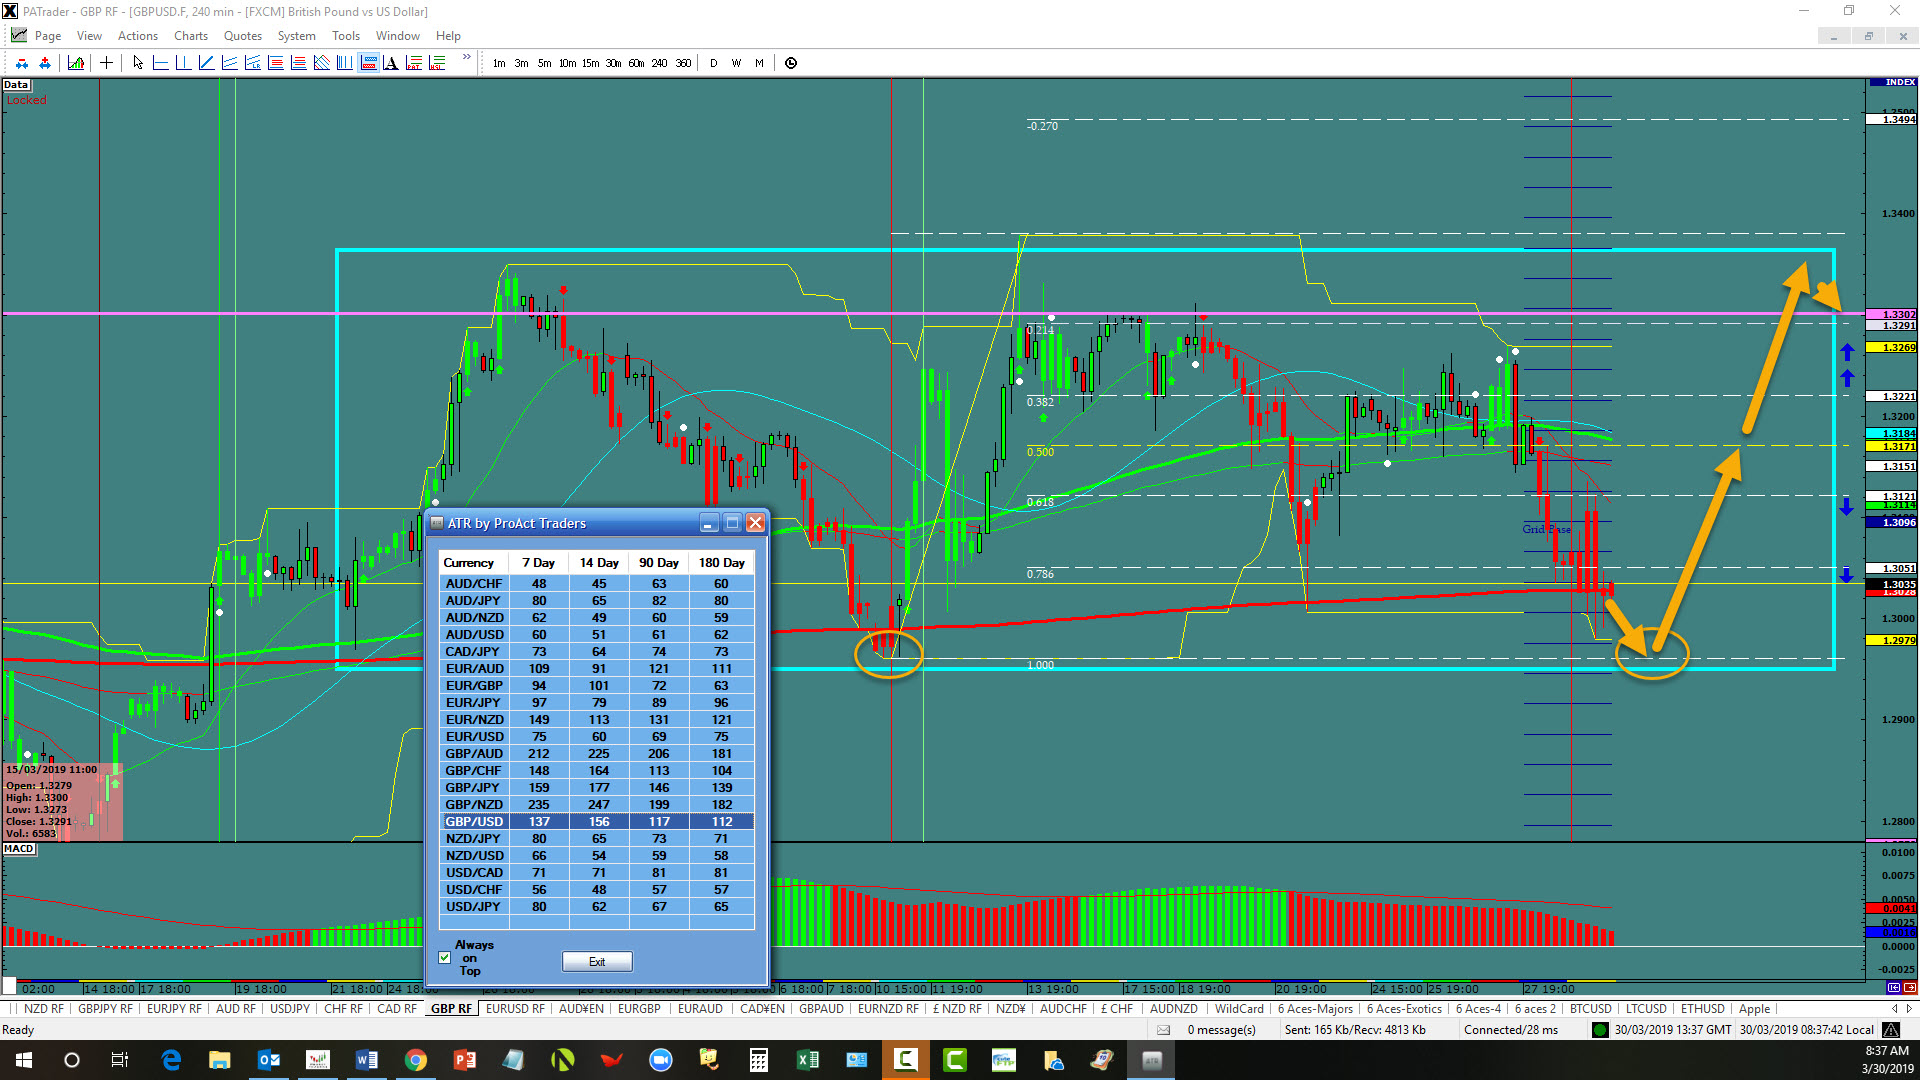Minimize the ATR by ProAct Traders window
This screenshot has width=1920, height=1080.
coord(709,523)
